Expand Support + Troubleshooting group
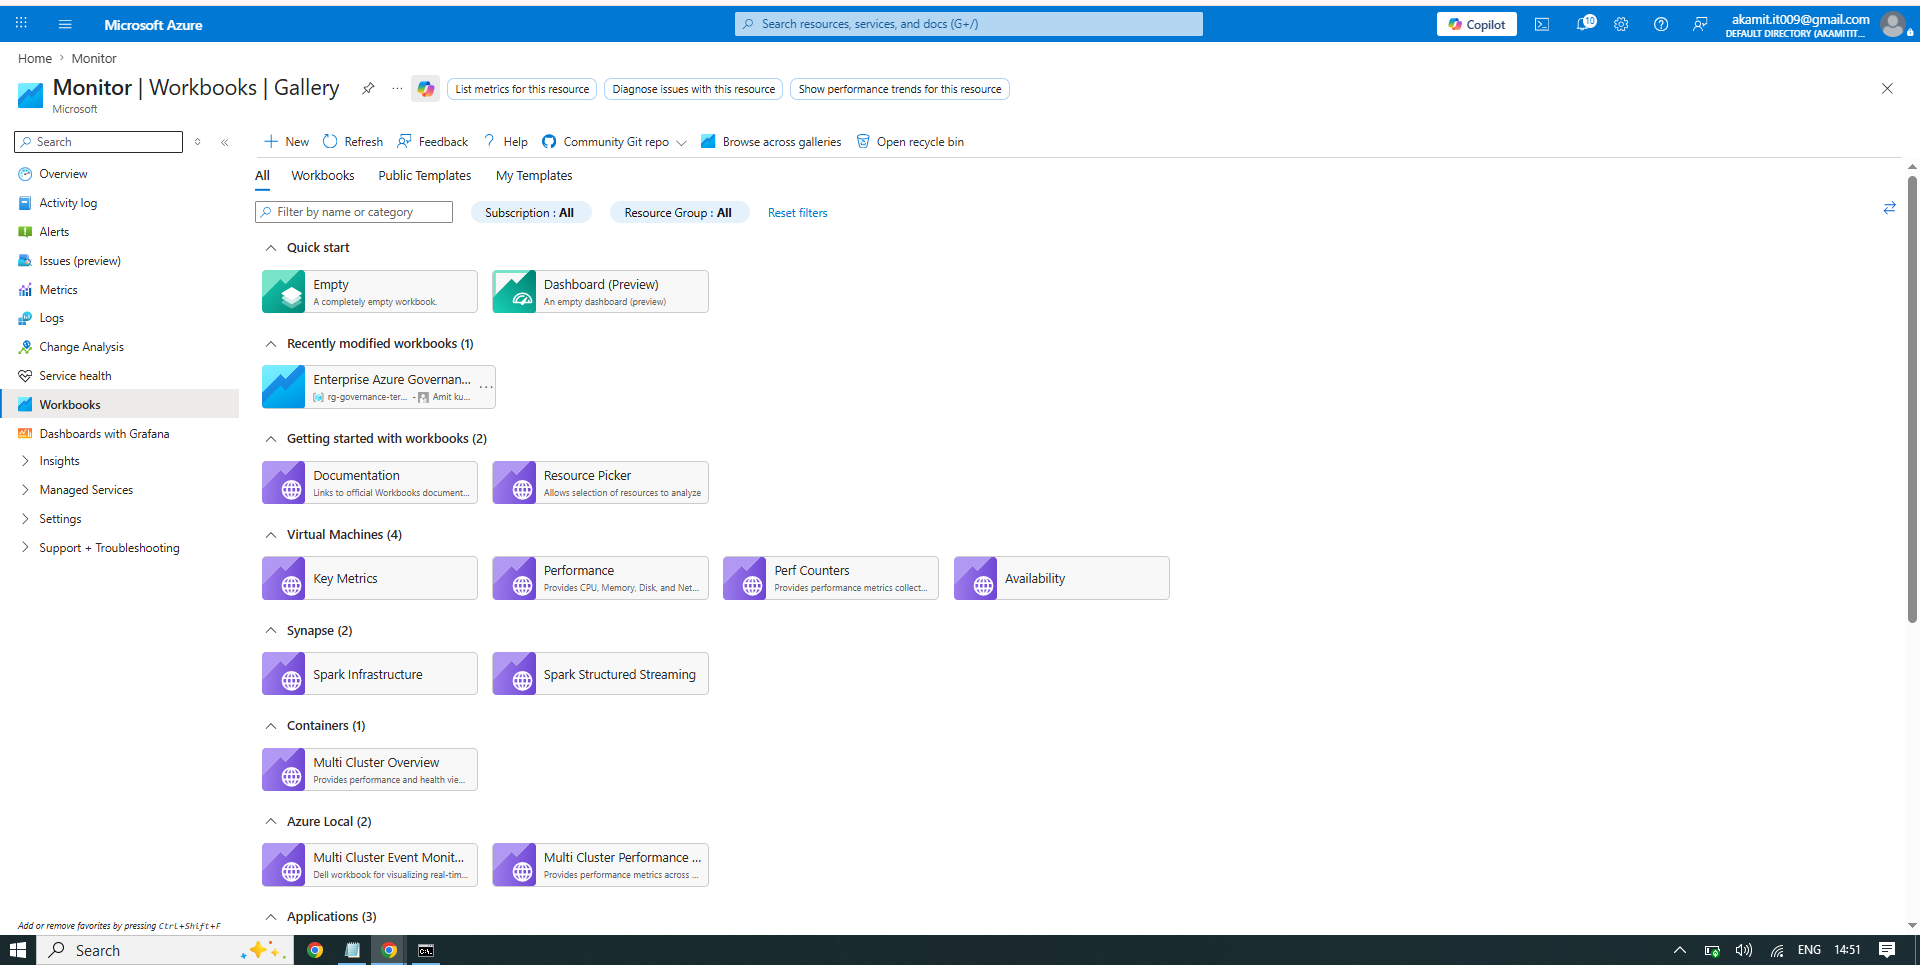This screenshot has height=965, width=1920. point(25,548)
